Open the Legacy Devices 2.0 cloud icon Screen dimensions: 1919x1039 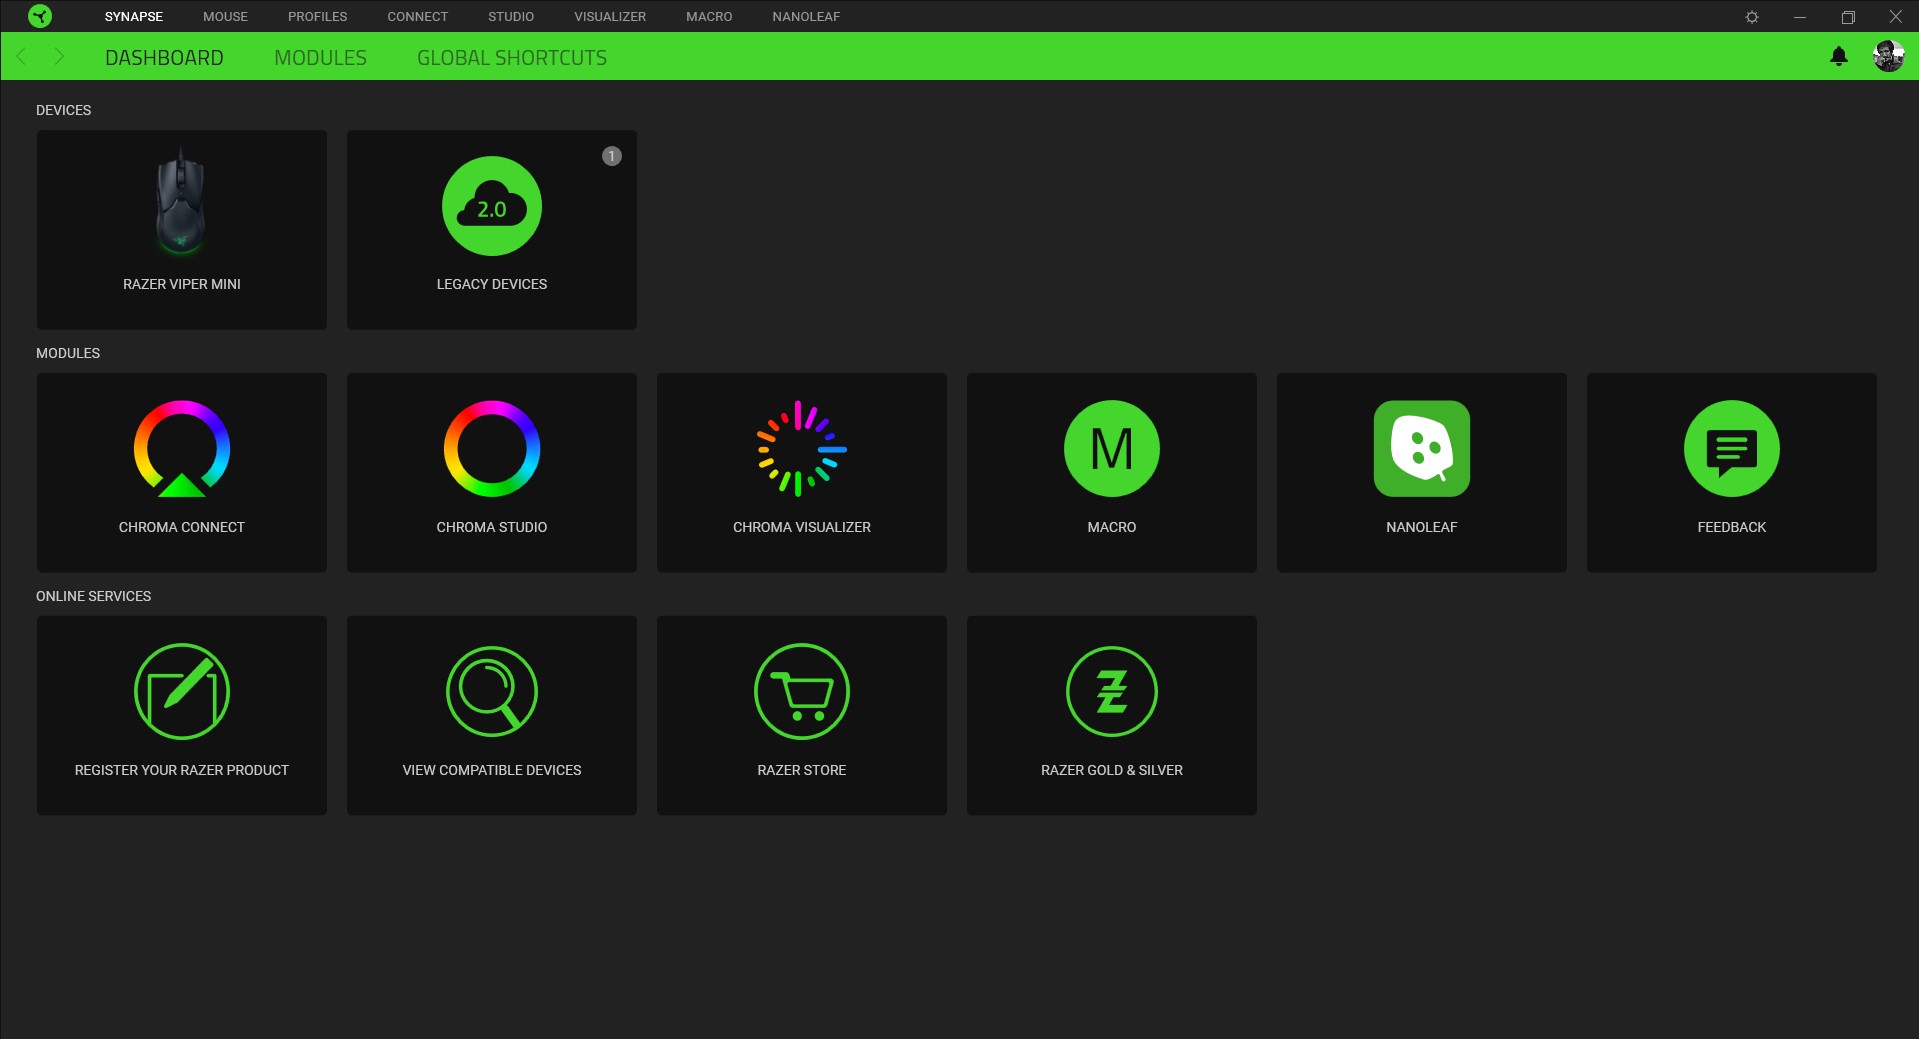point(492,206)
